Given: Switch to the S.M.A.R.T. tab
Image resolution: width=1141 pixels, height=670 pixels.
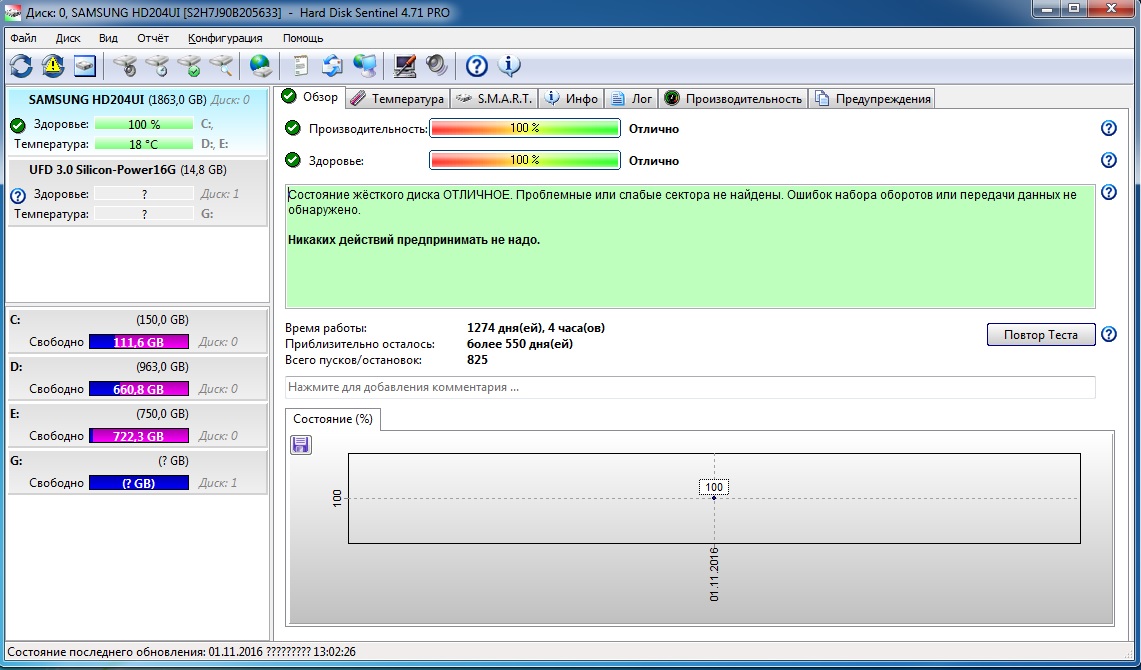Looking at the screenshot, I should click(495, 98).
